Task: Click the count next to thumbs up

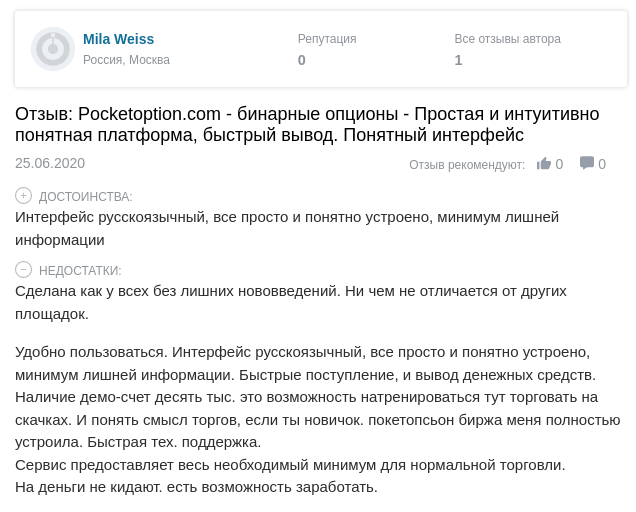Action: pos(559,164)
